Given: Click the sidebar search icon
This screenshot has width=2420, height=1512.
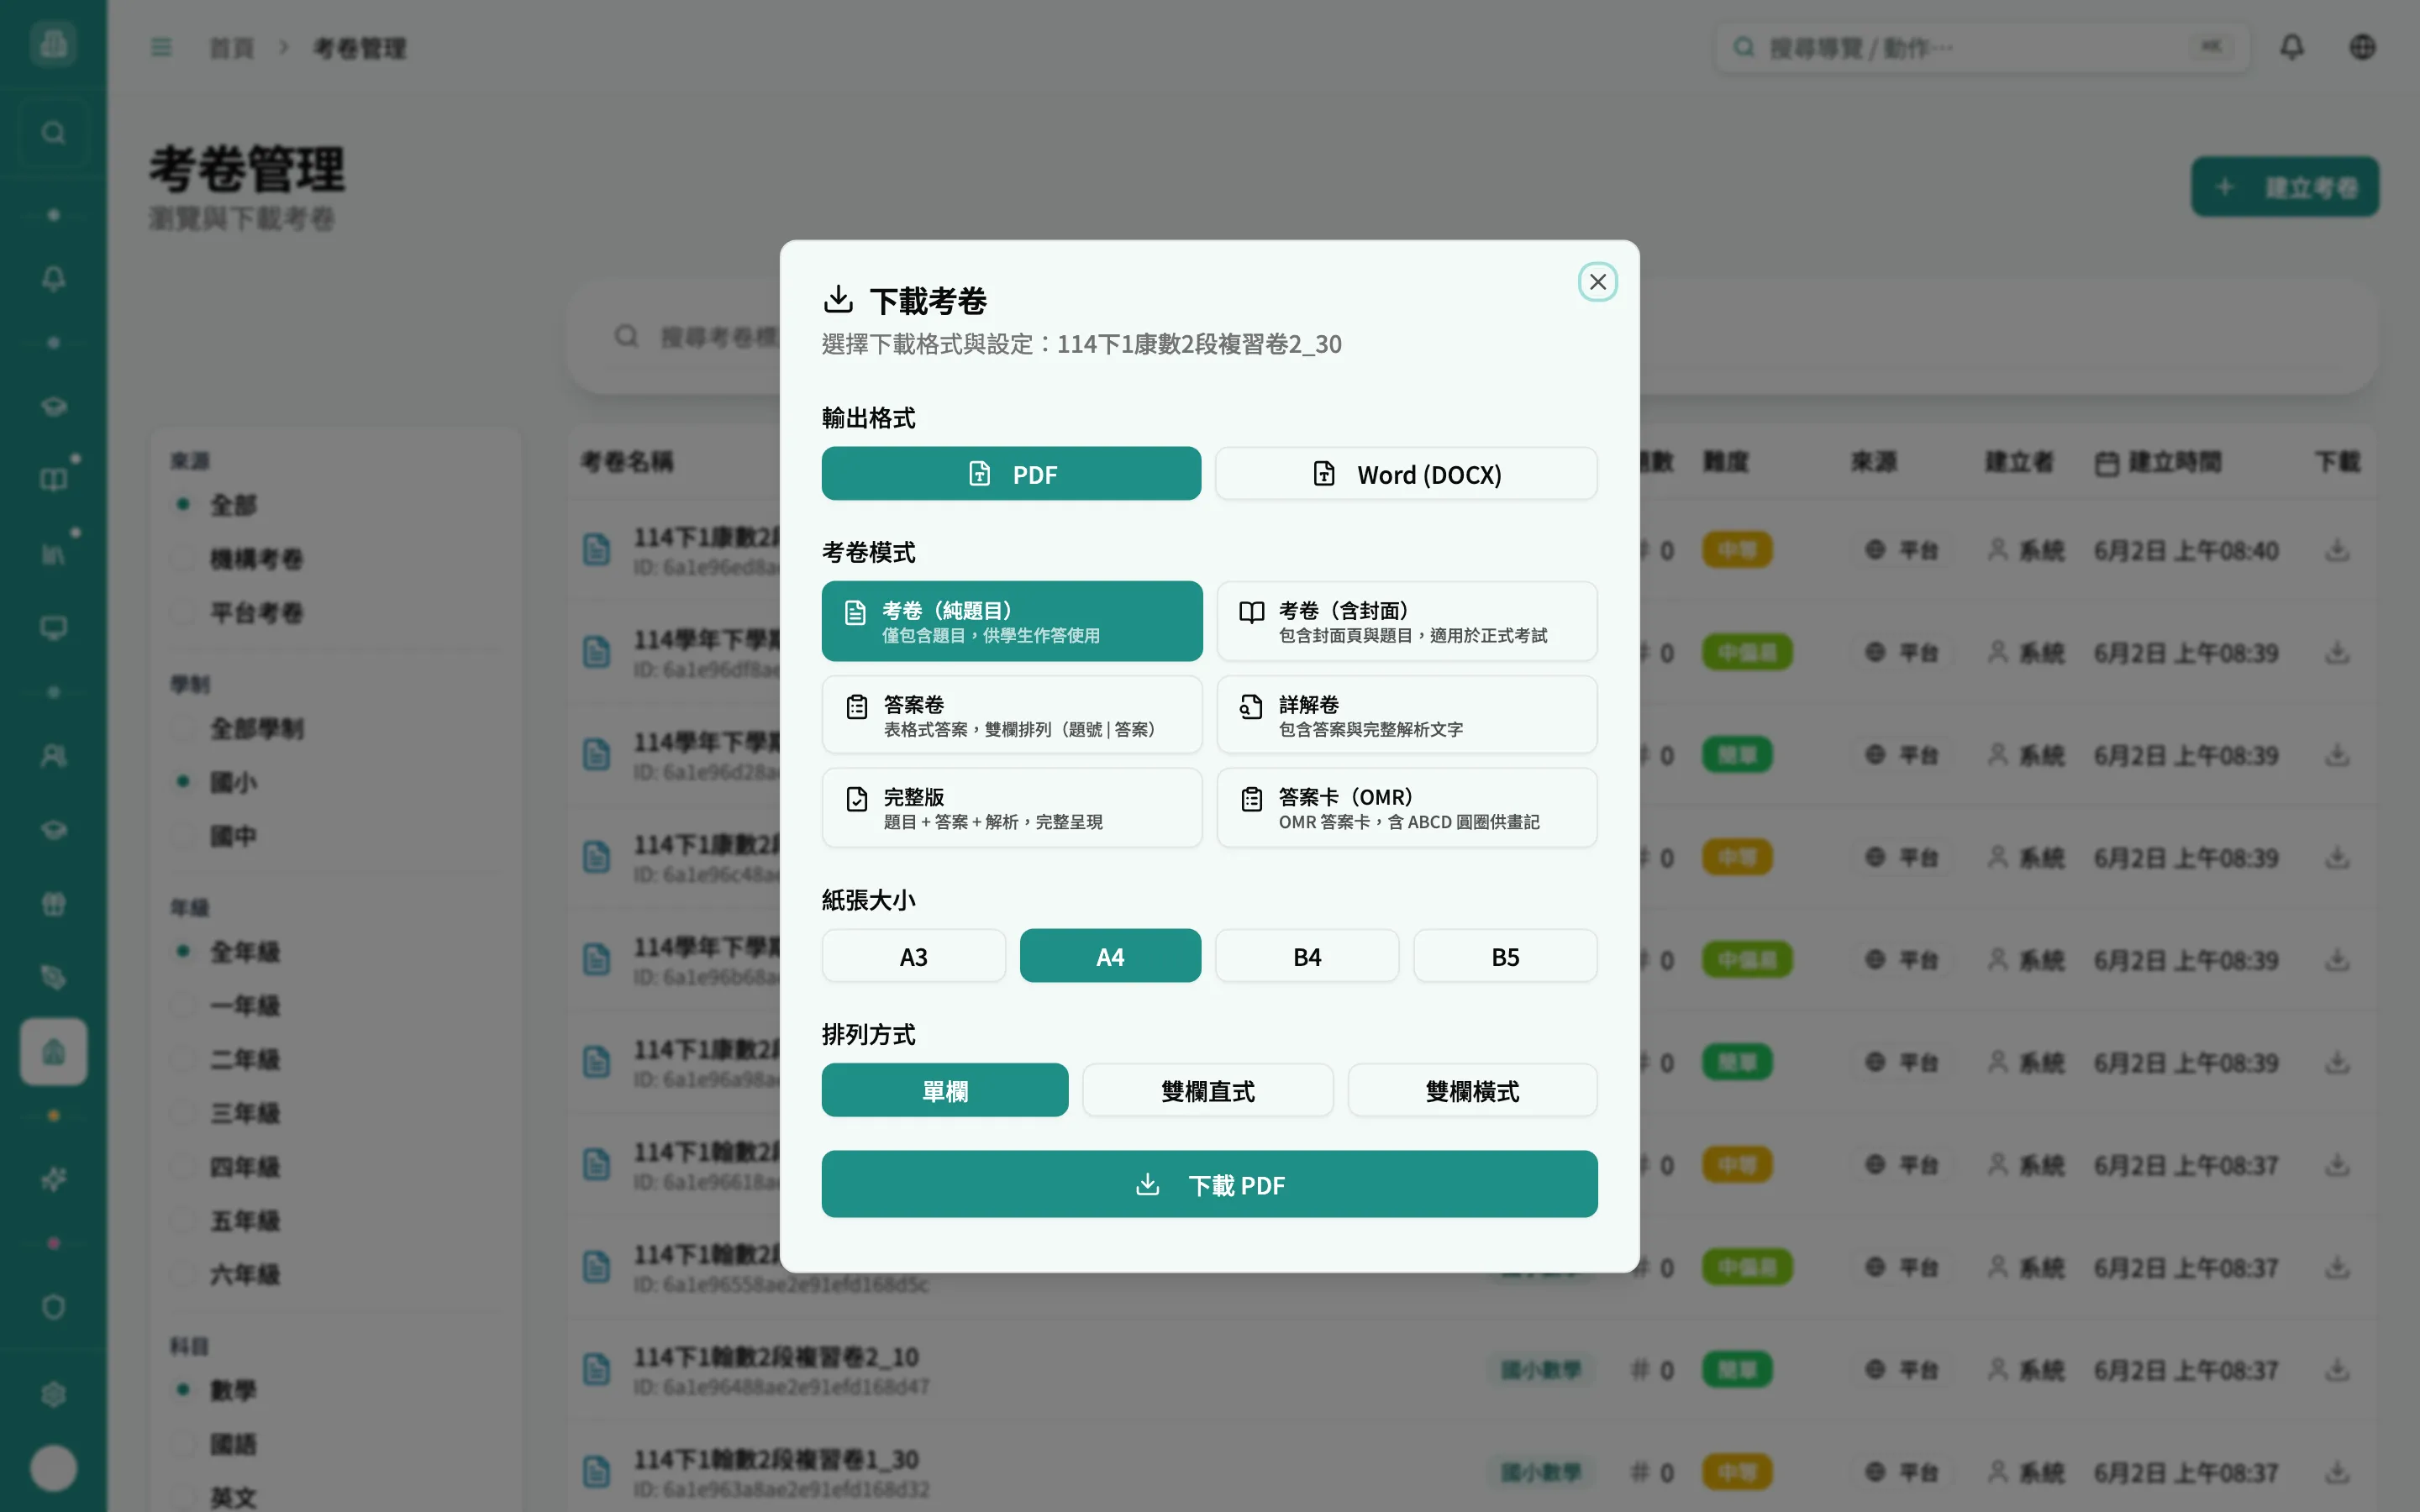Looking at the screenshot, I should (x=53, y=133).
